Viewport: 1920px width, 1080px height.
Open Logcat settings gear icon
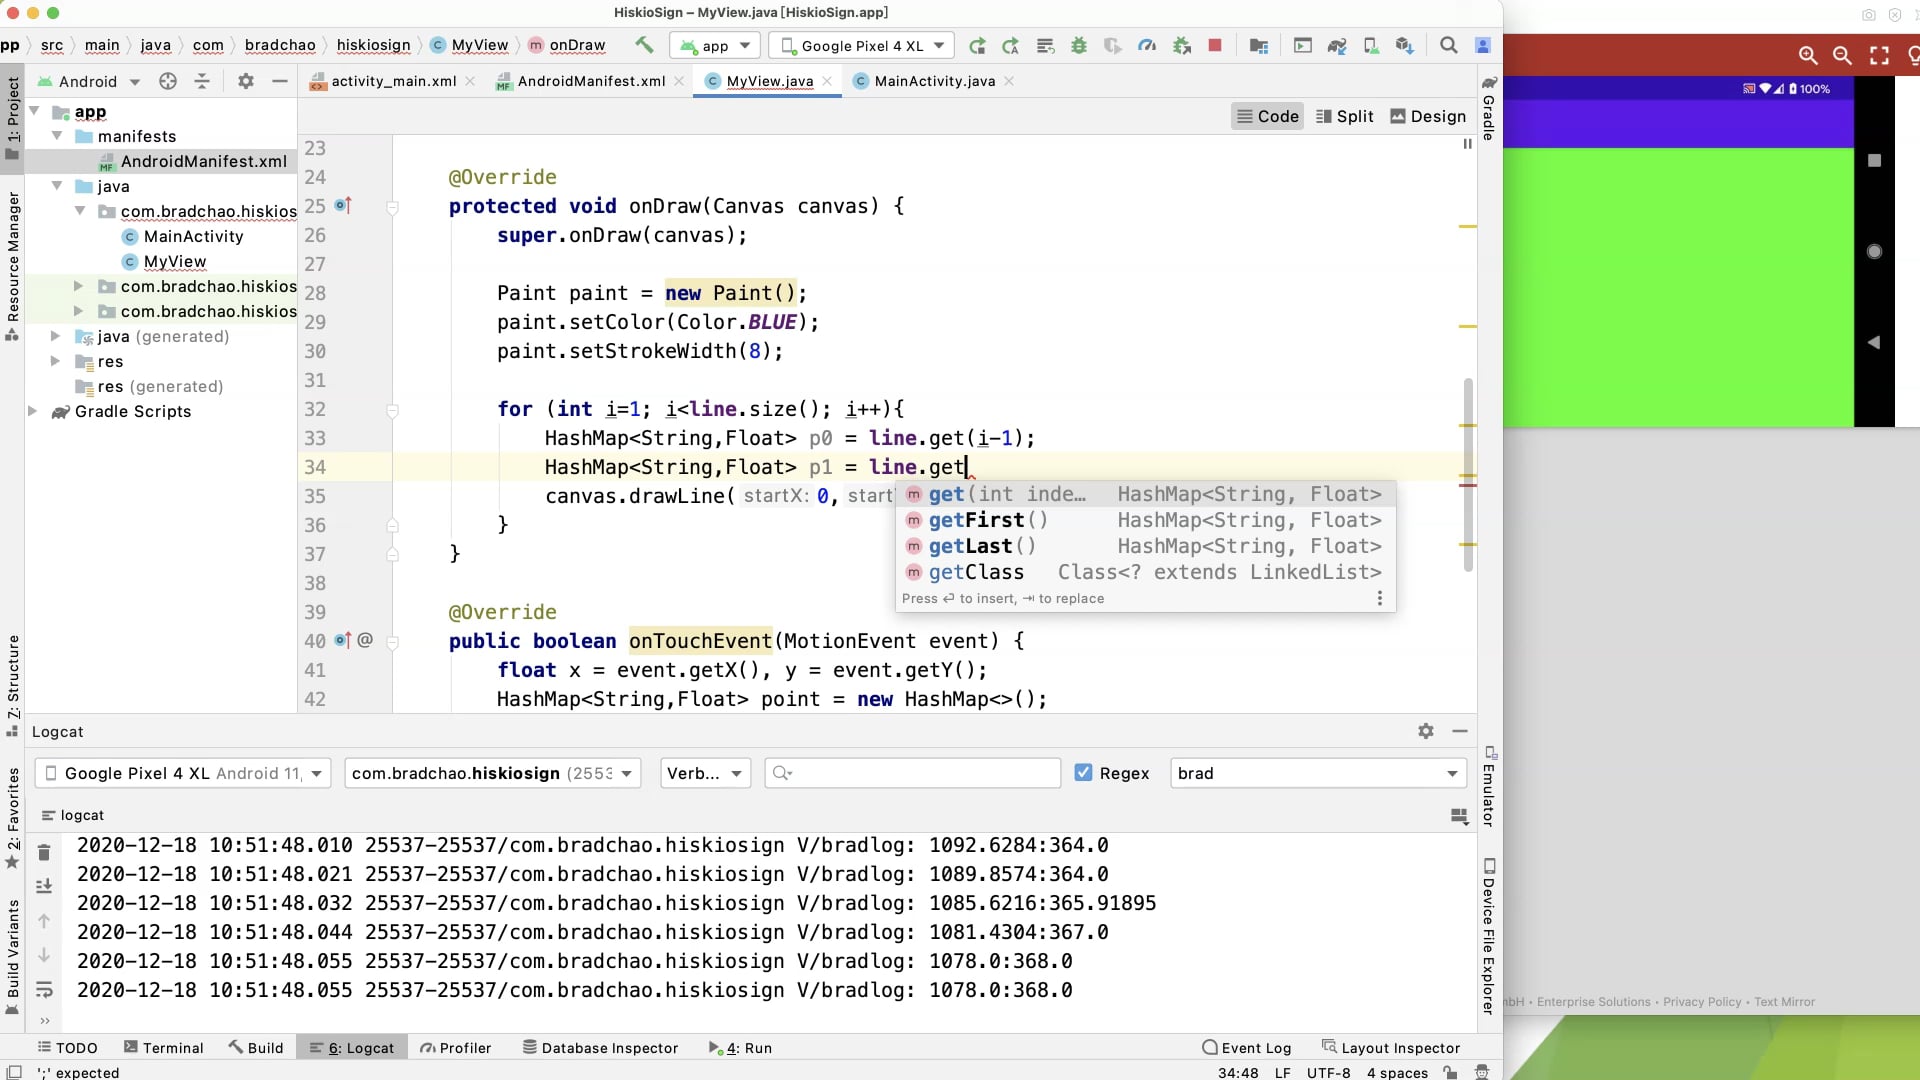1426,731
